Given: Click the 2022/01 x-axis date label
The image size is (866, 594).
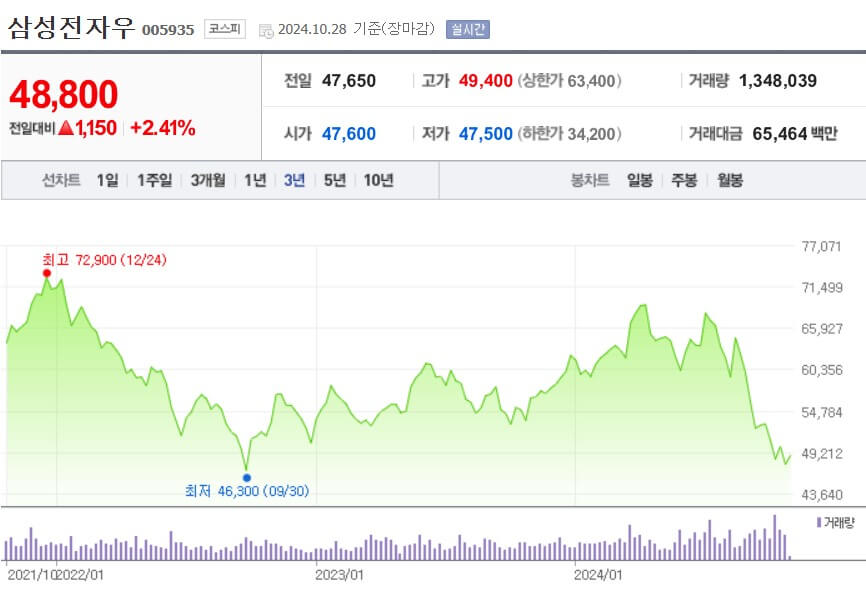Looking at the screenshot, I should coord(81,575).
